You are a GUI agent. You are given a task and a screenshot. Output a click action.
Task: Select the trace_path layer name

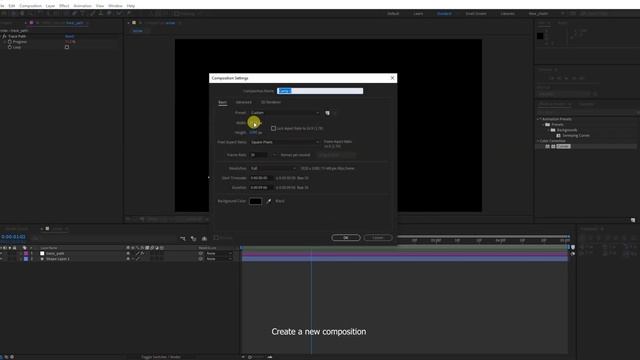[x=55, y=253]
